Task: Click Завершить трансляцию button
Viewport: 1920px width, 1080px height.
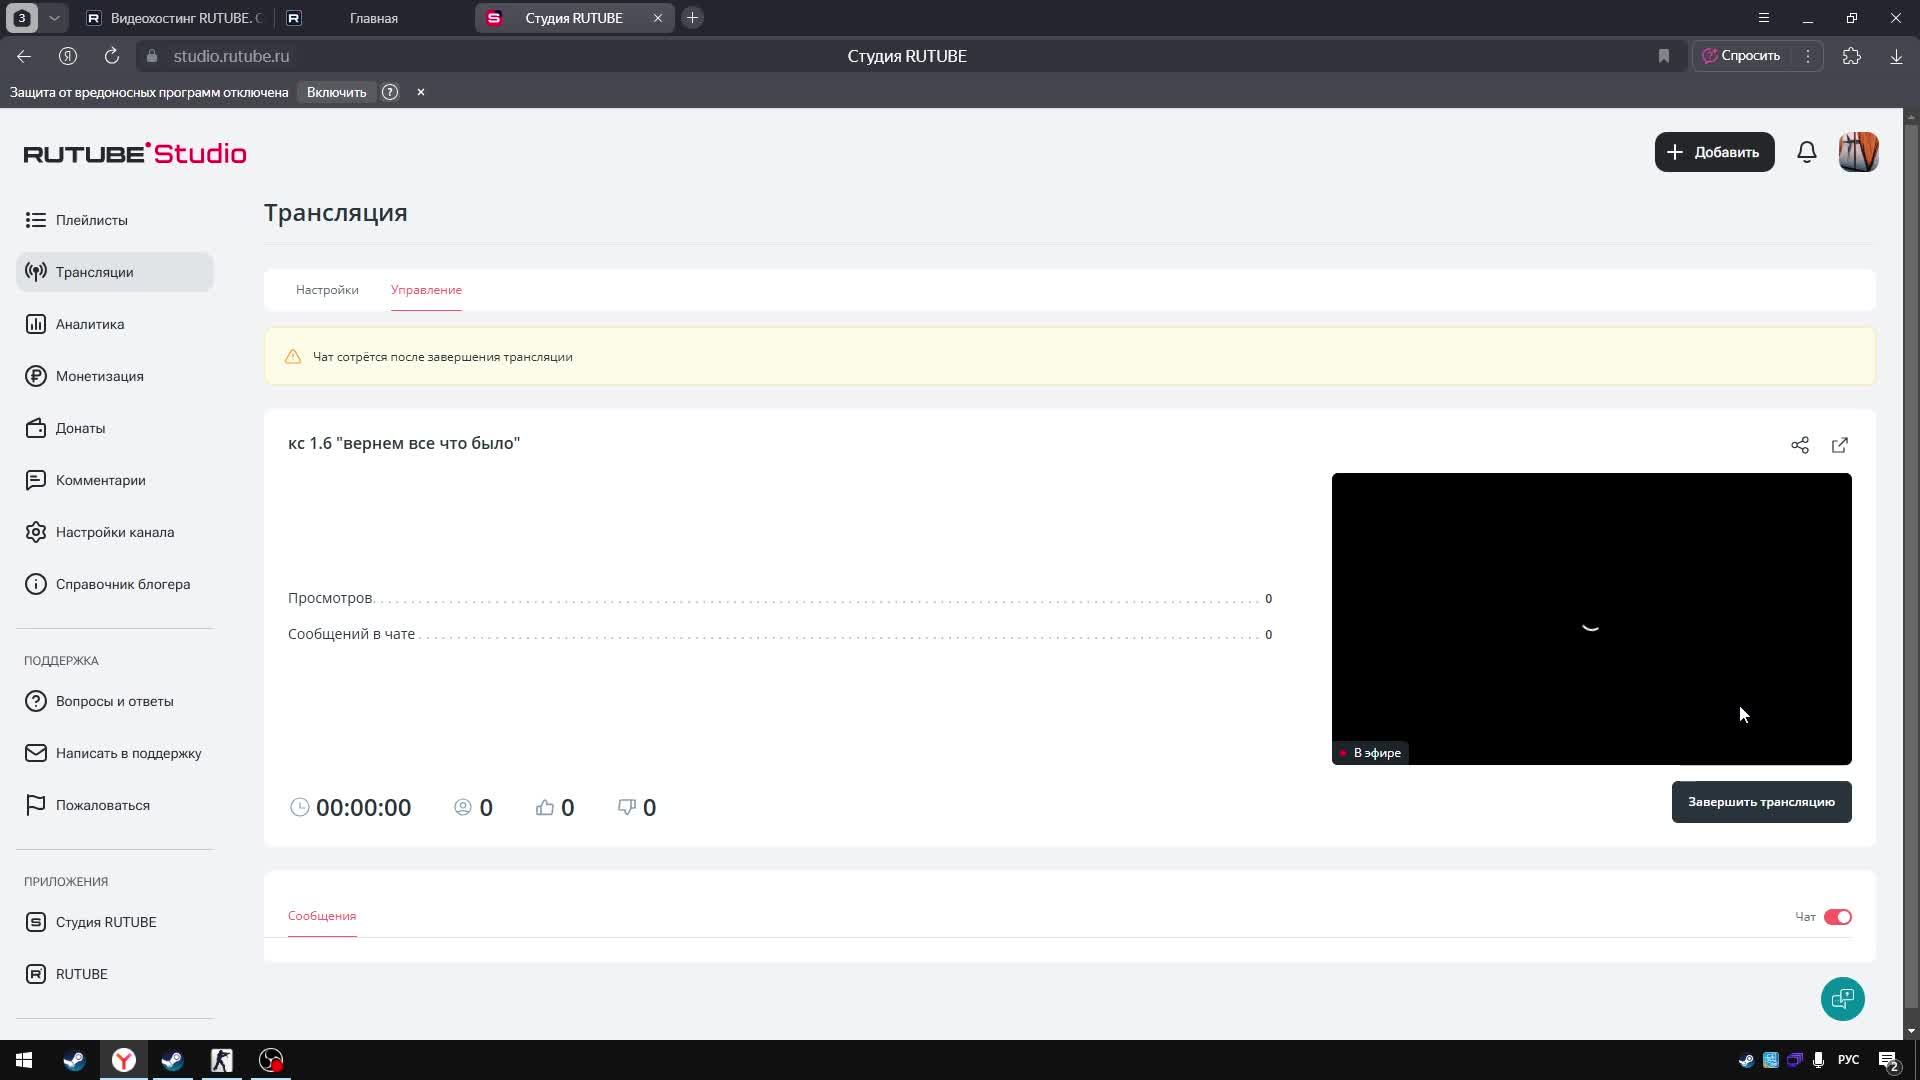Action: tap(1762, 802)
